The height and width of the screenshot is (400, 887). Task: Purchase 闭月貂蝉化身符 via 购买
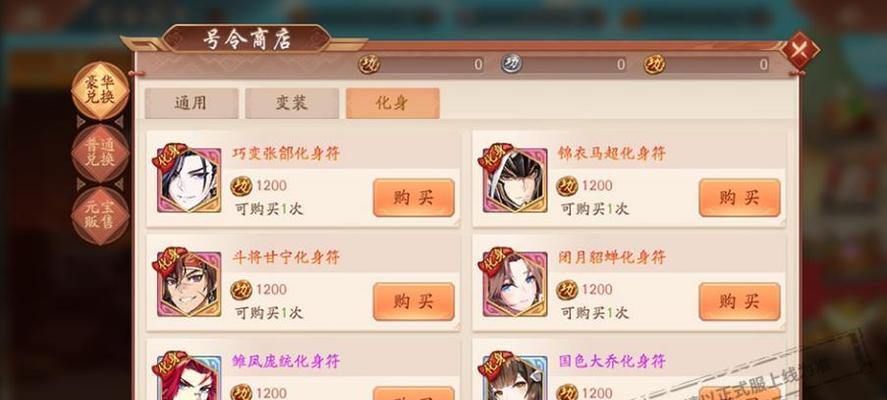[x=739, y=302]
